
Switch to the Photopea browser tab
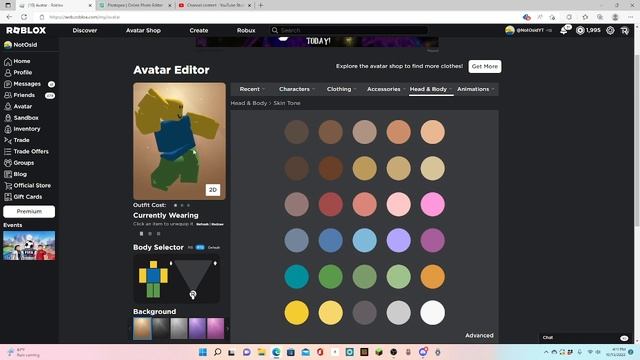tap(134, 5)
